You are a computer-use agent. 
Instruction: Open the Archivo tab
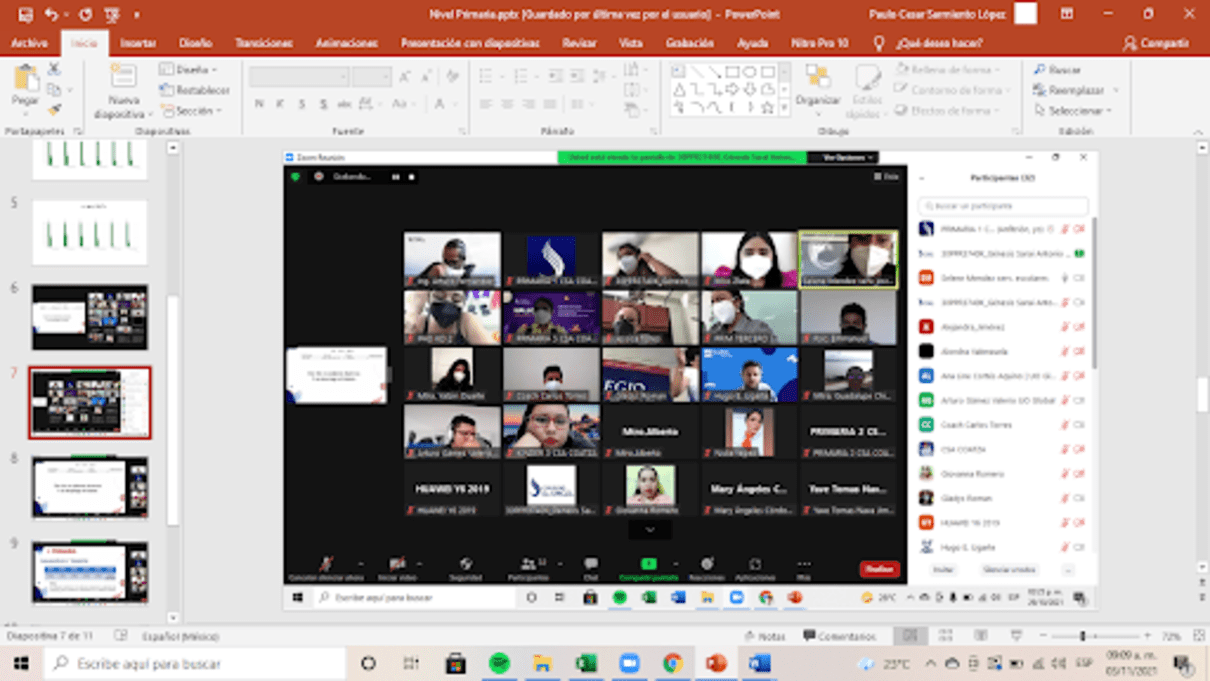click(x=30, y=43)
